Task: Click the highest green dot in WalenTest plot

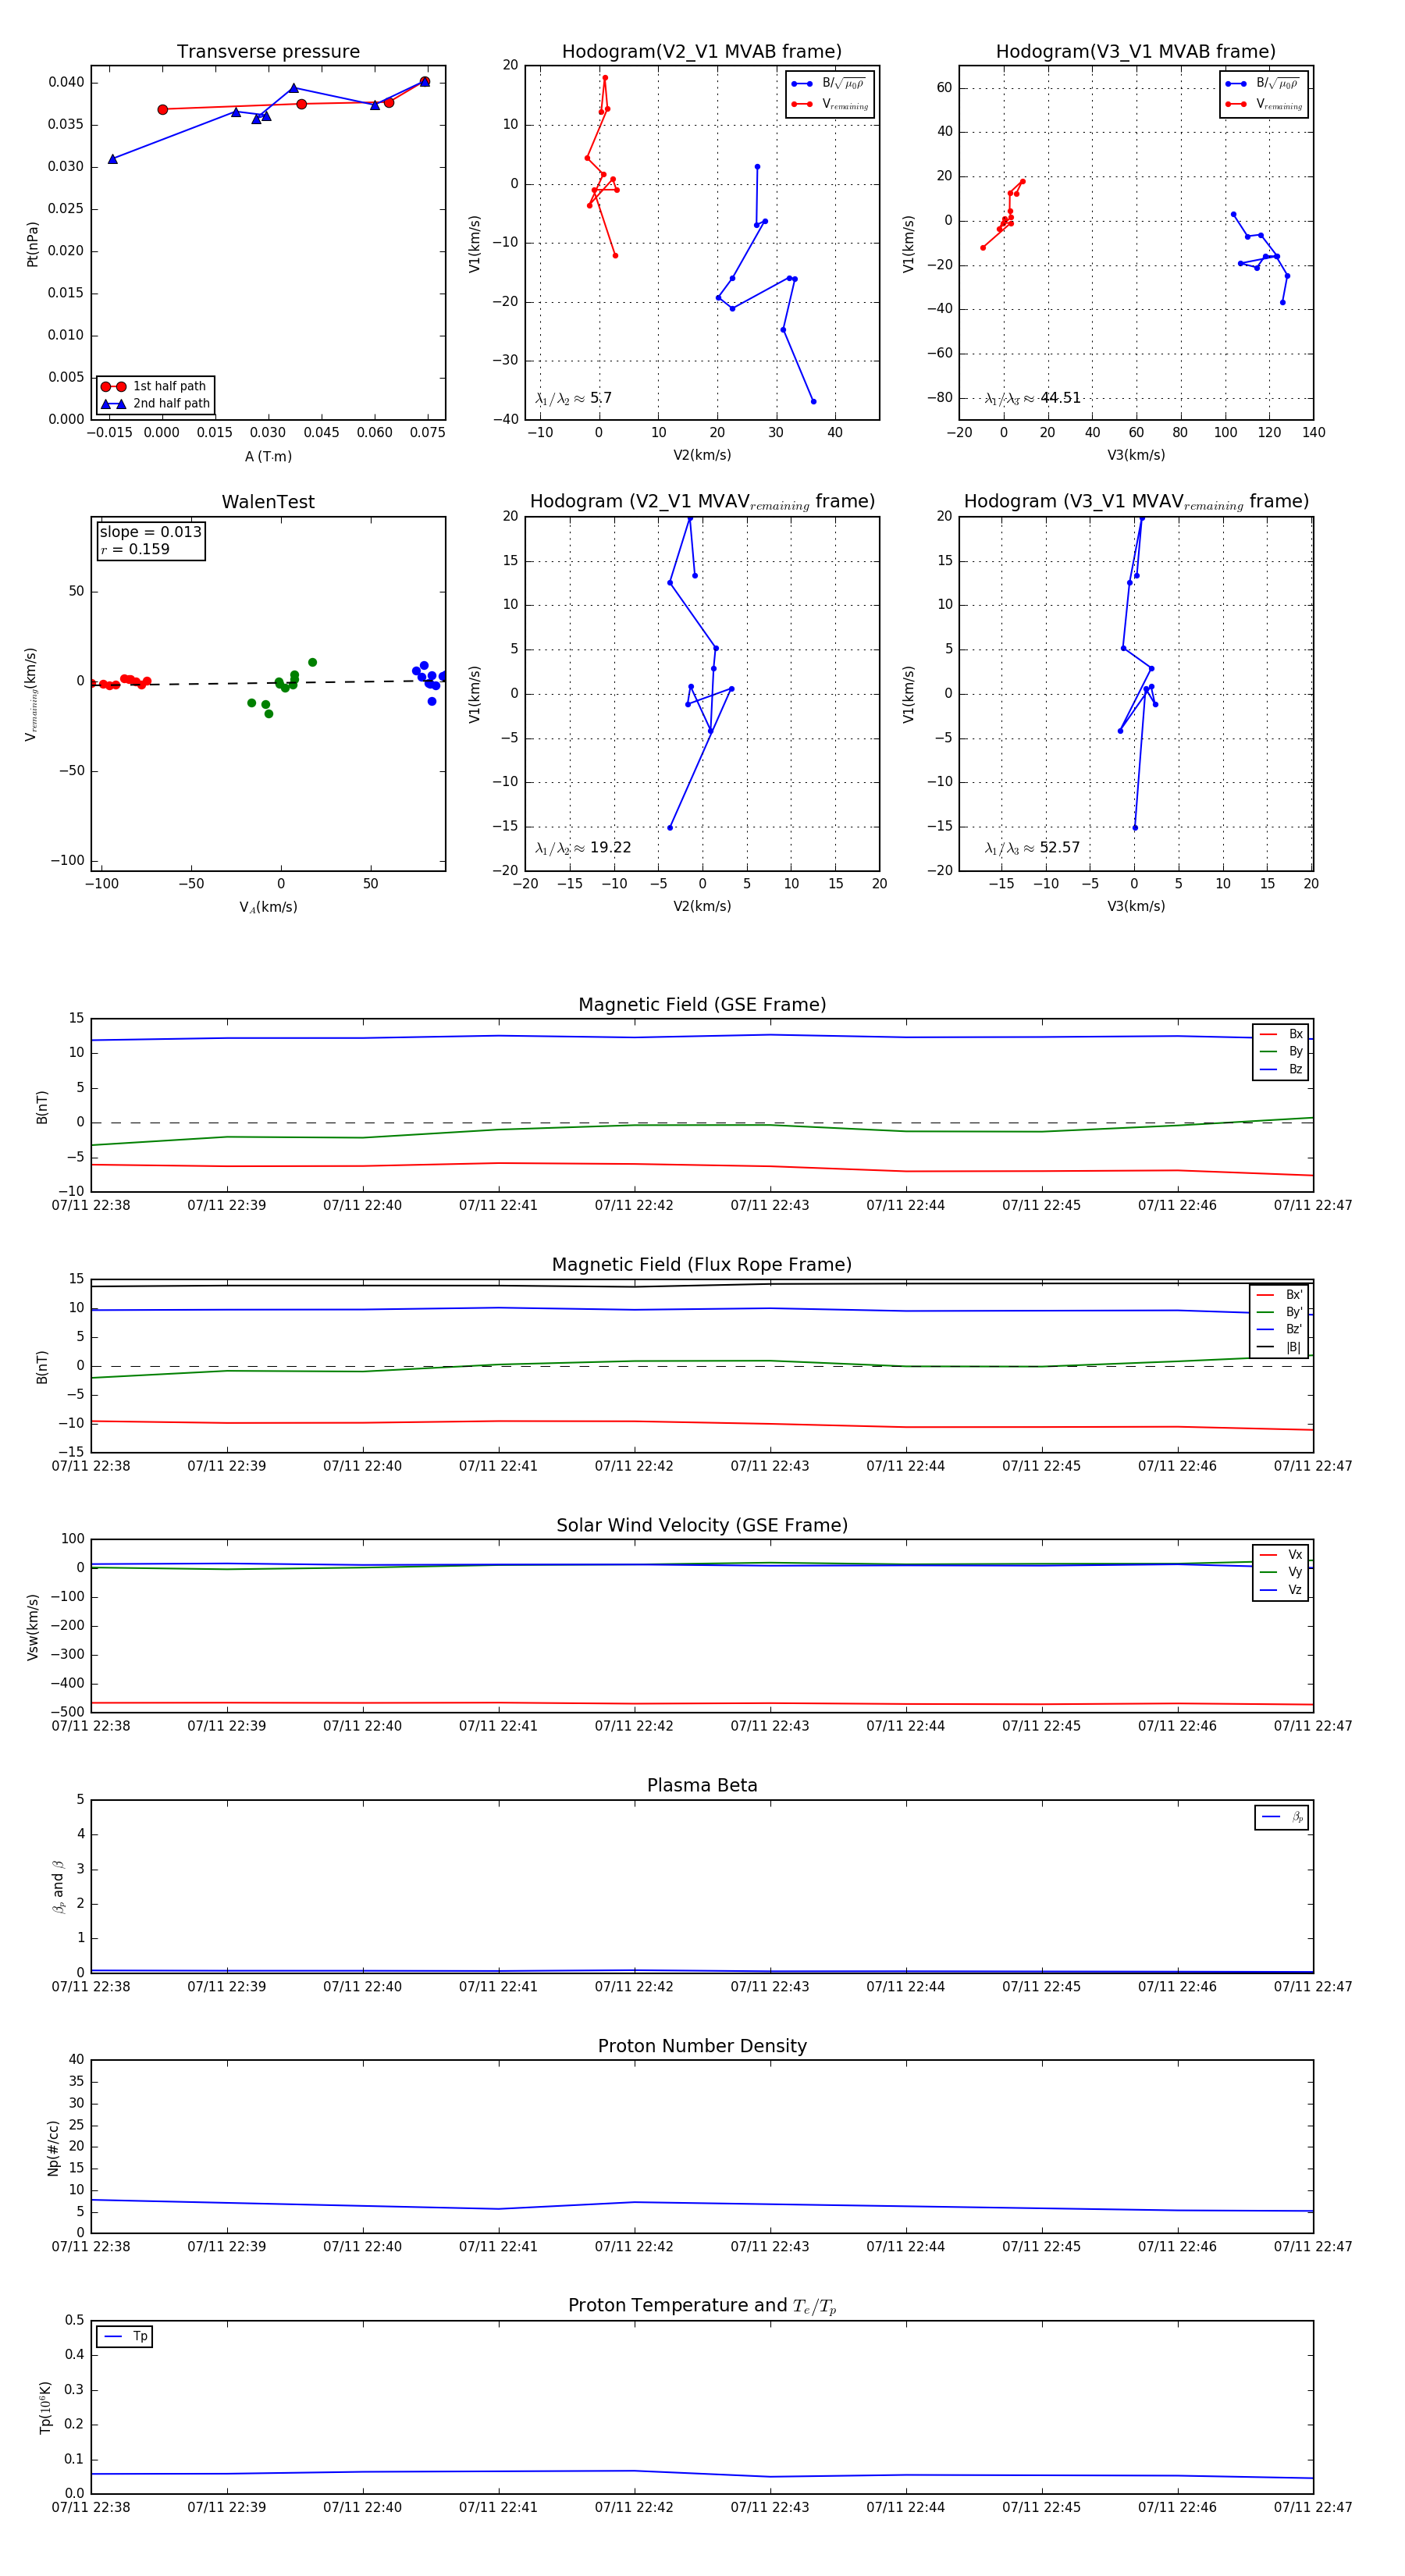Action: pos(312,662)
